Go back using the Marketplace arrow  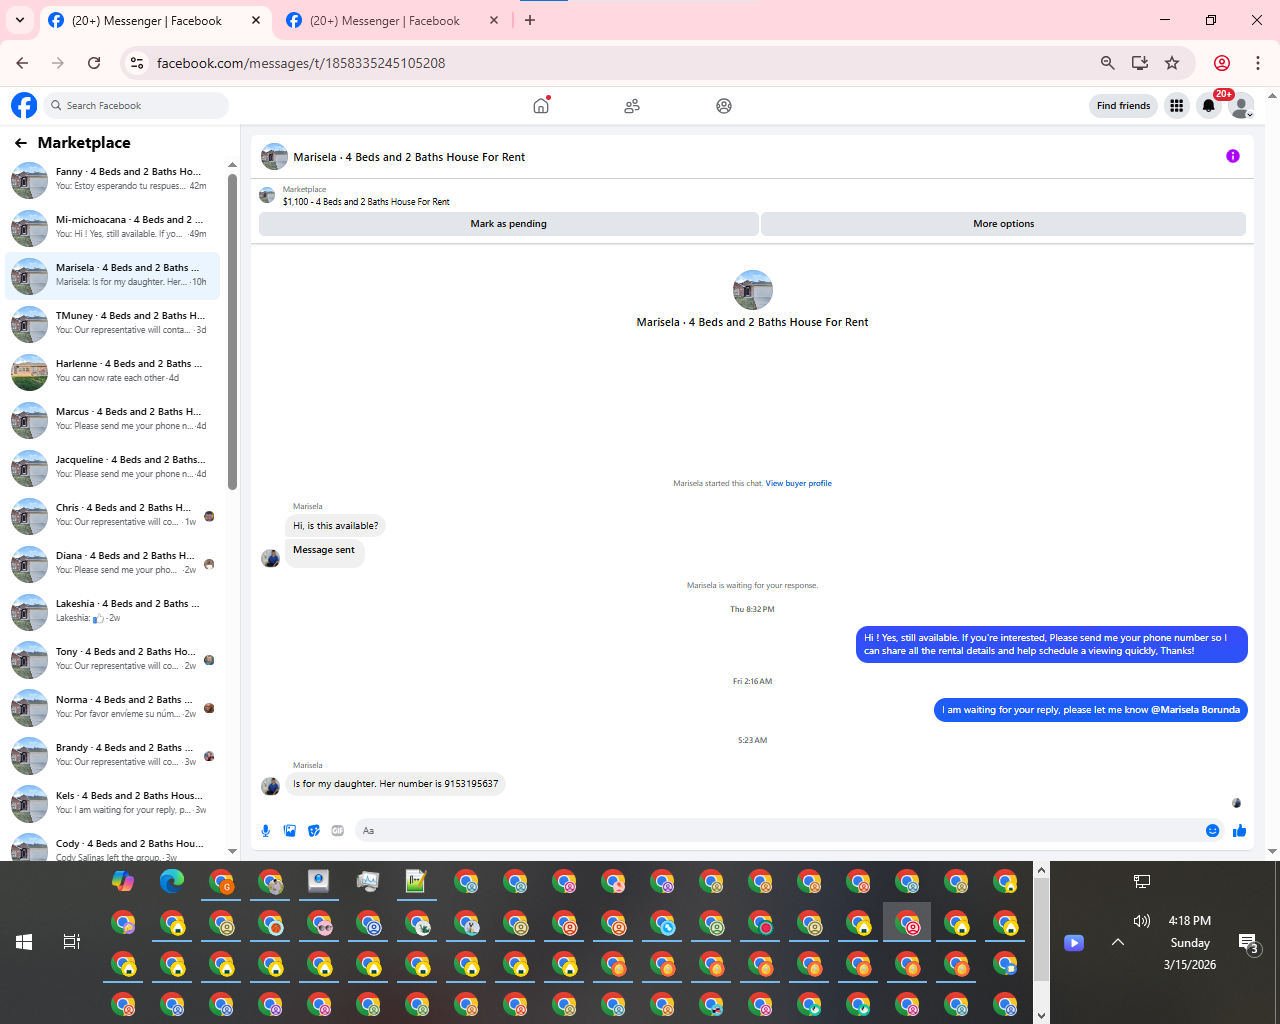[x=21, y=143]
